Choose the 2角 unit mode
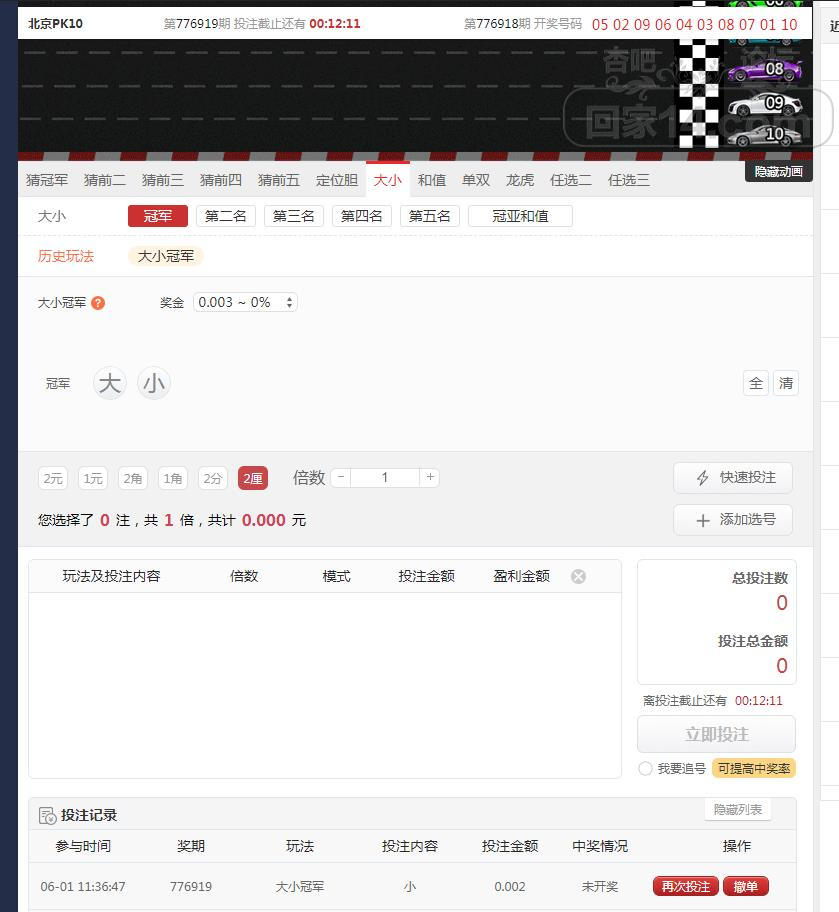 [133, 479]
